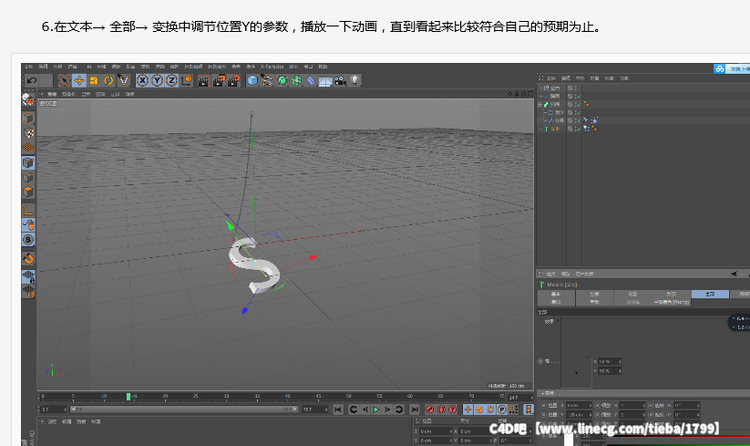Click the X-Particles menu
This screenshot has width=750, height=446.
pos(272,67)
